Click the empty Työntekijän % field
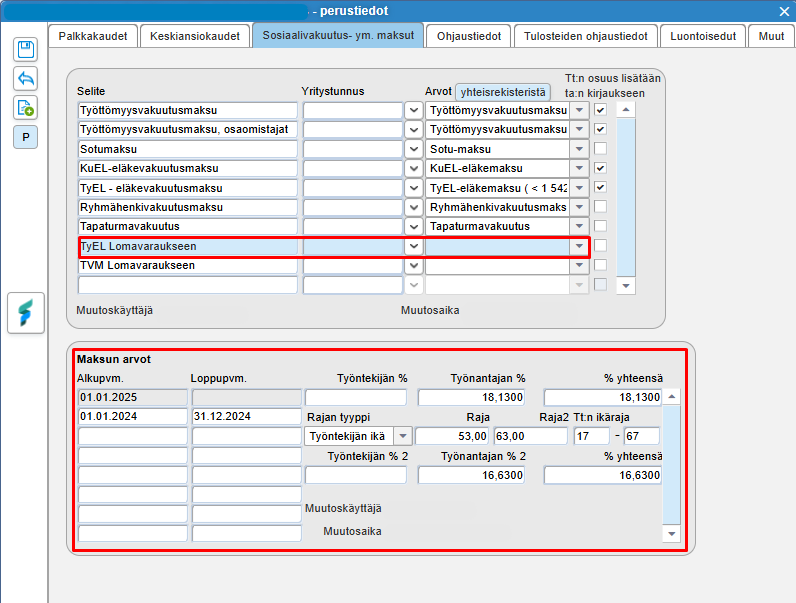This screenshot has width=796, height=603. tap(356, 397)
